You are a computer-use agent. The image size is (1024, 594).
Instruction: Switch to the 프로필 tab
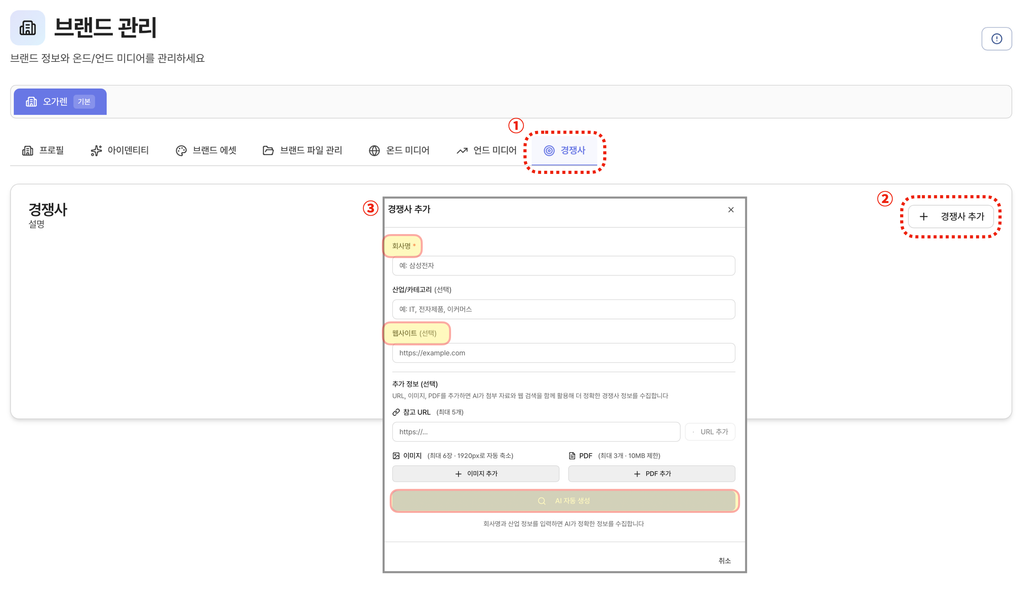(43, 150)
